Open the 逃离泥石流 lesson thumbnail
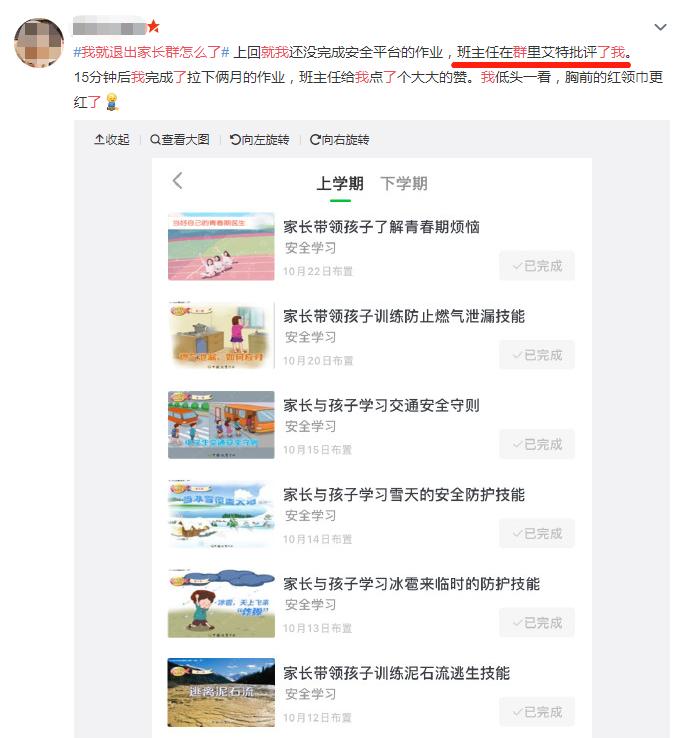Viewport: 680px width, 738px height. point(221,692)
